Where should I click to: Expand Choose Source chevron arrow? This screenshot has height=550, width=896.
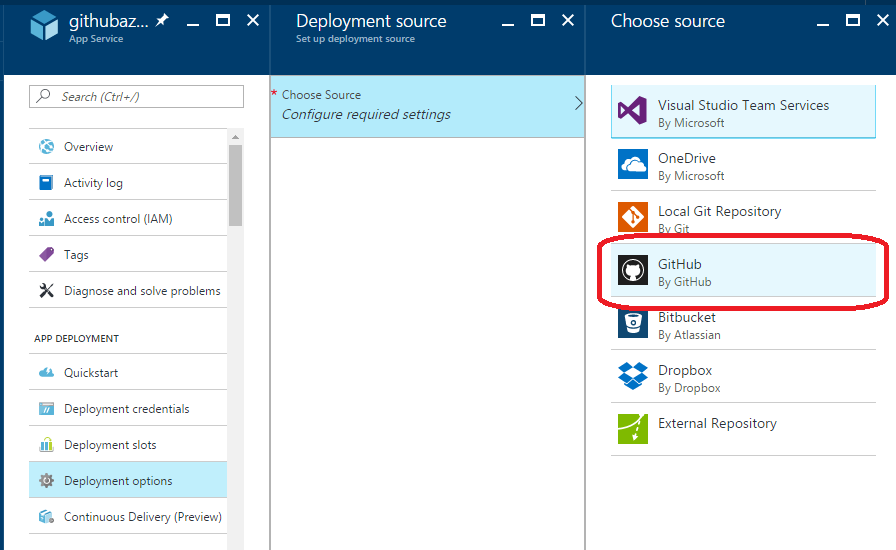coord(578,103)
